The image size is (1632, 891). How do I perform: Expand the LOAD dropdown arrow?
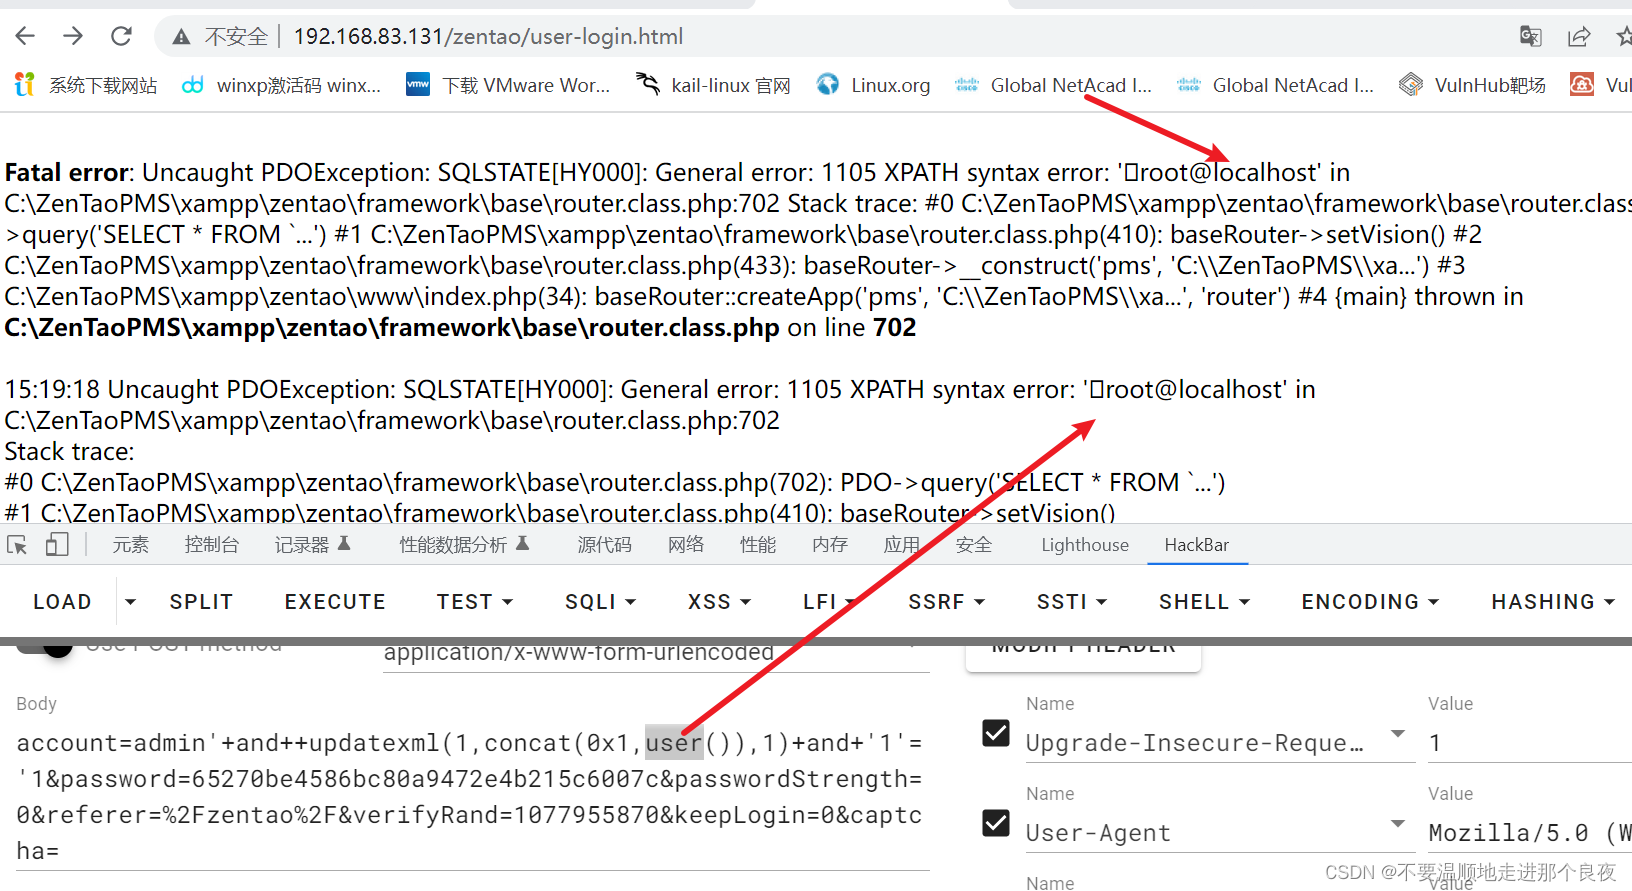pyautogui.click(x=130, y=602)
